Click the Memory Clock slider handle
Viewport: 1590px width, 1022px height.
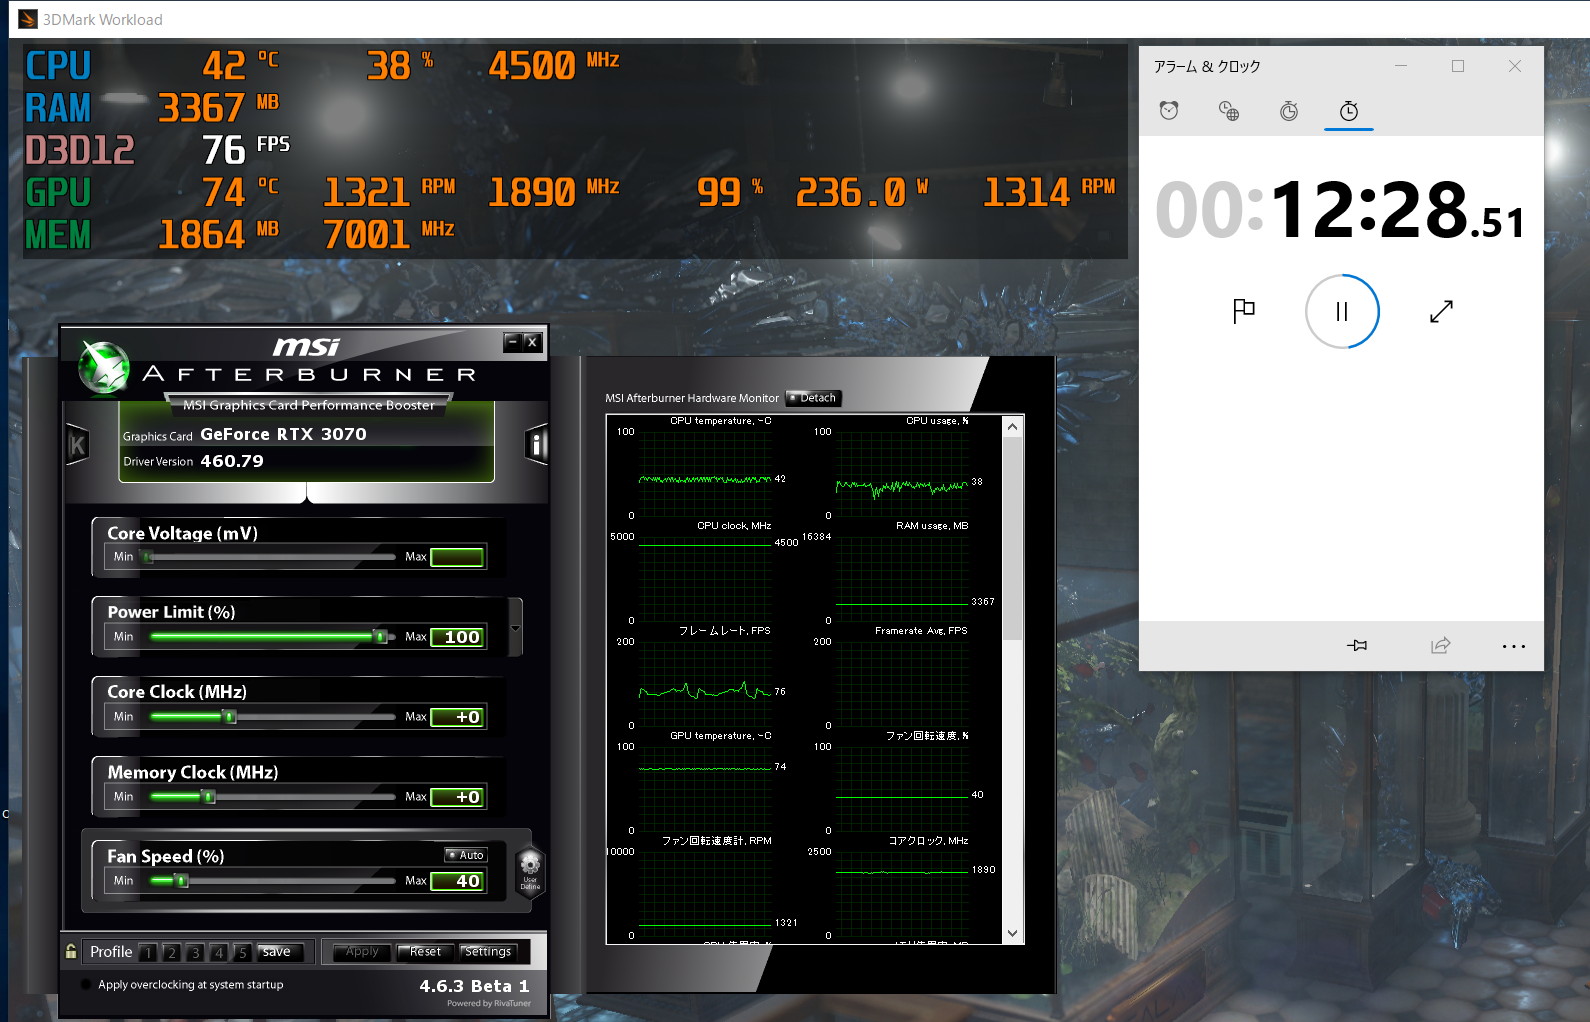(208, 796)
